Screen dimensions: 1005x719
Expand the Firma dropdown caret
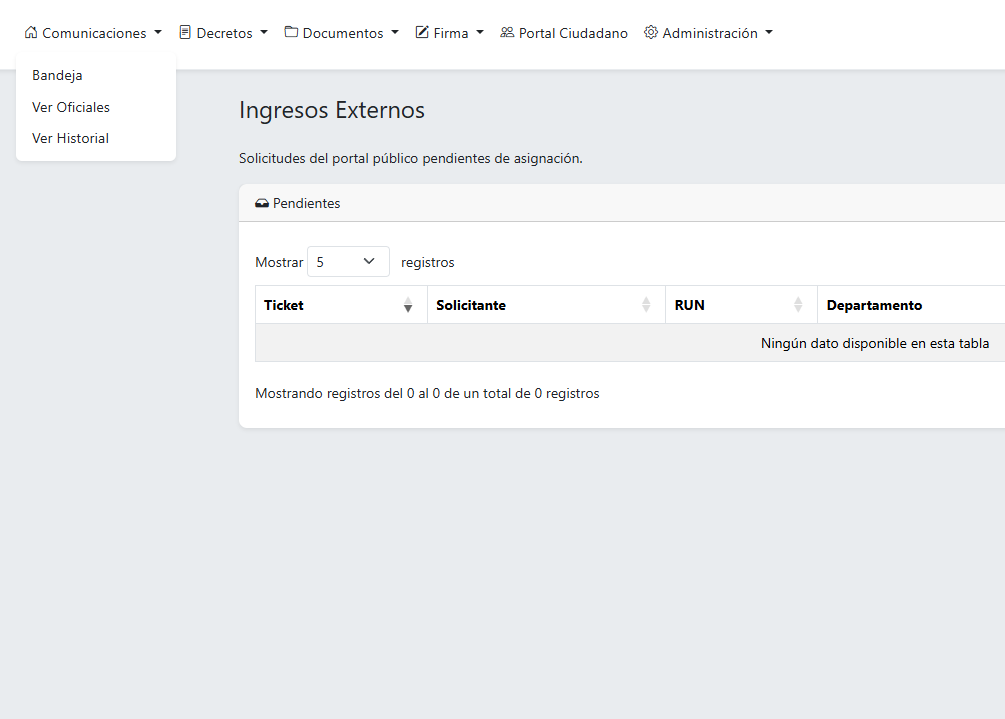click(x=480, y=33)
